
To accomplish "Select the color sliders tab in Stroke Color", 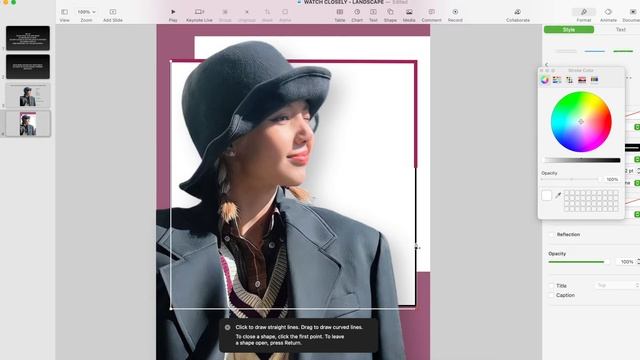I will (557, 80).
